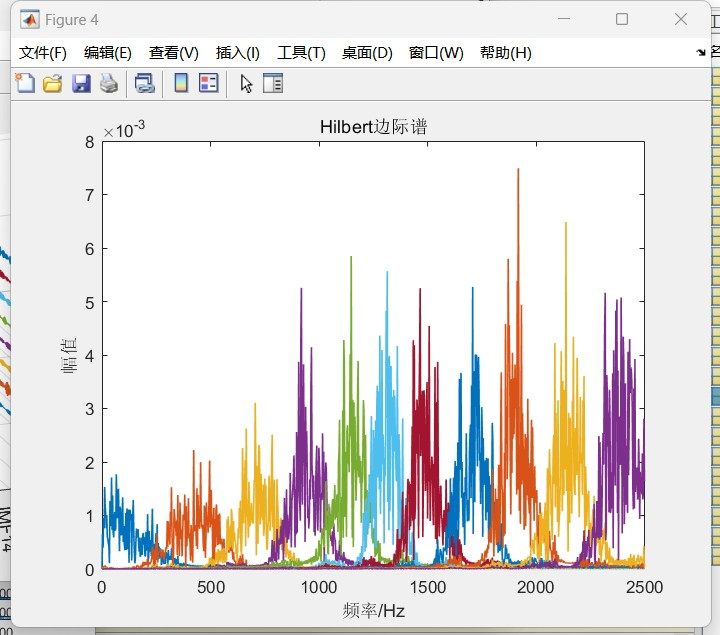This screenshot has width=720, height=635.
Task: Expand the 插入(I) menu
Action: pyautogui.click(x=238, y=53)
